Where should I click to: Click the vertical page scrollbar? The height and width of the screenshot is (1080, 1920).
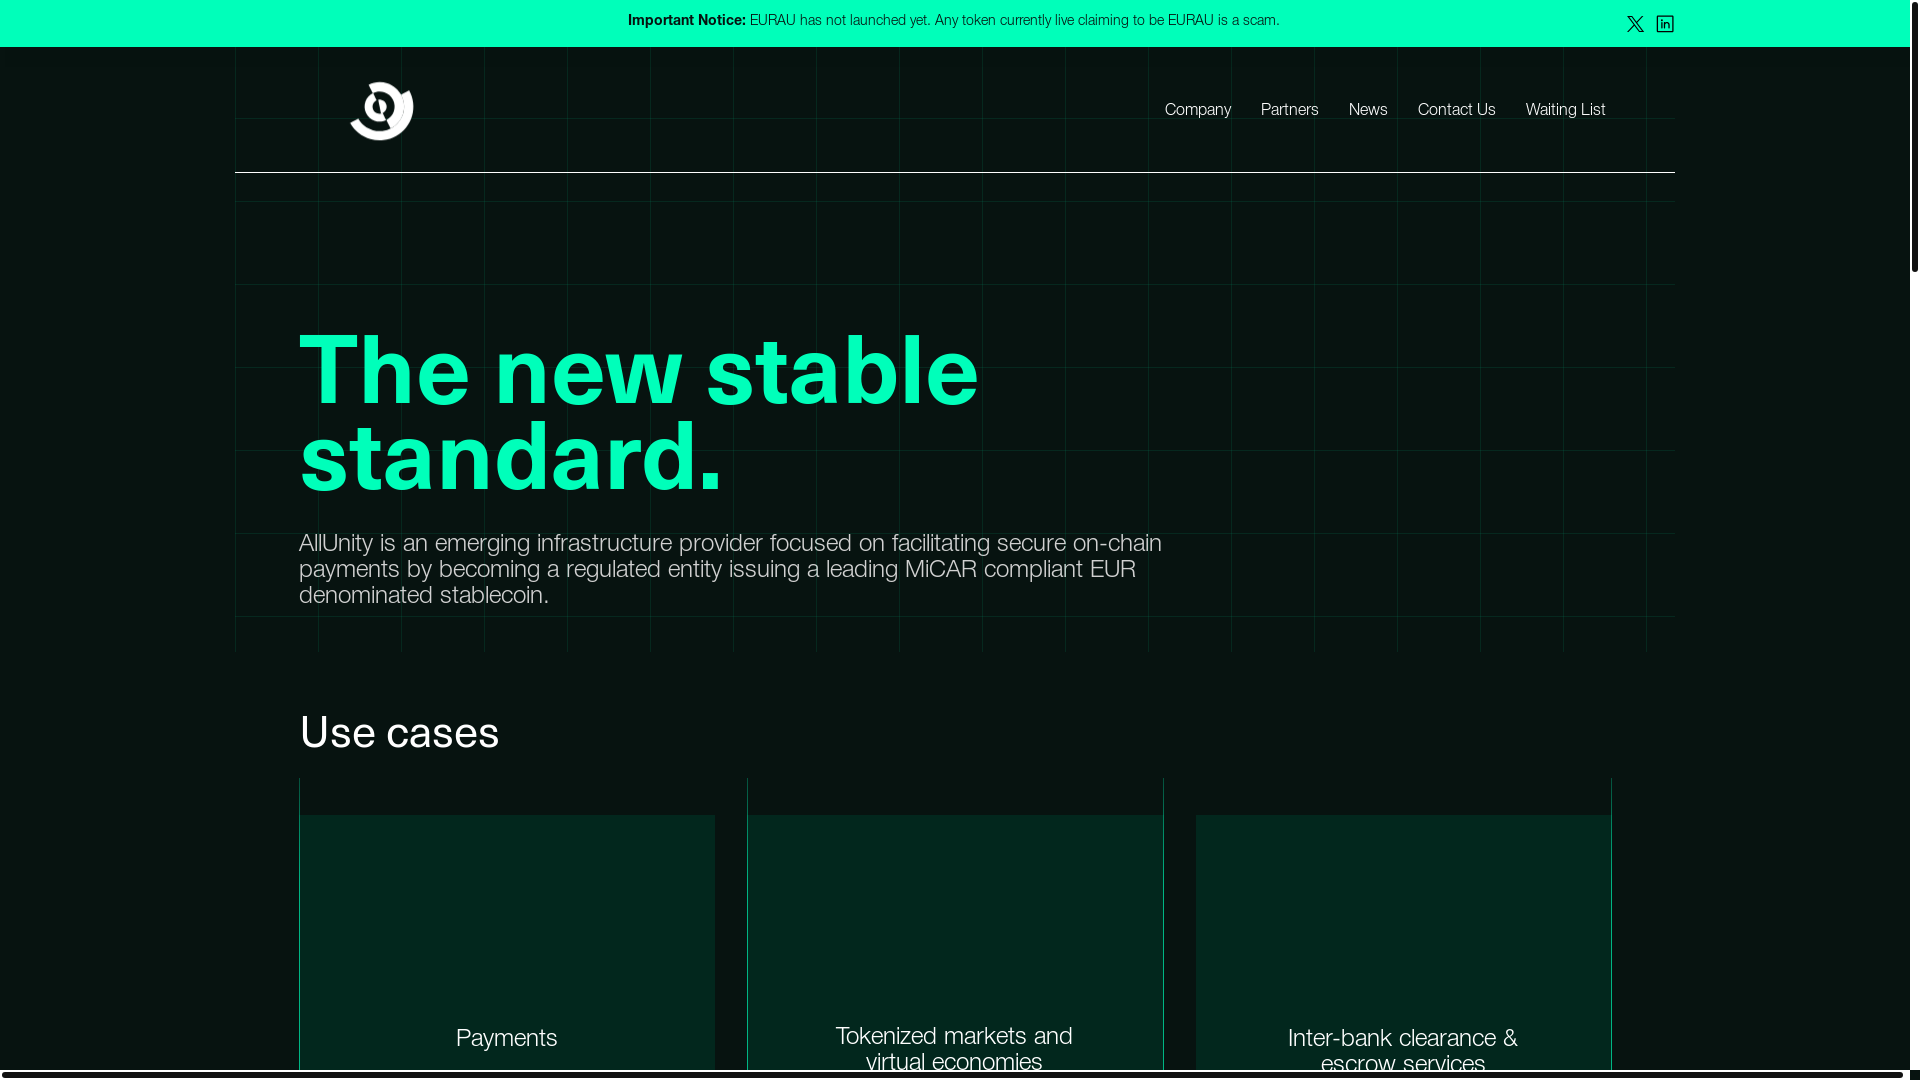1915,136
